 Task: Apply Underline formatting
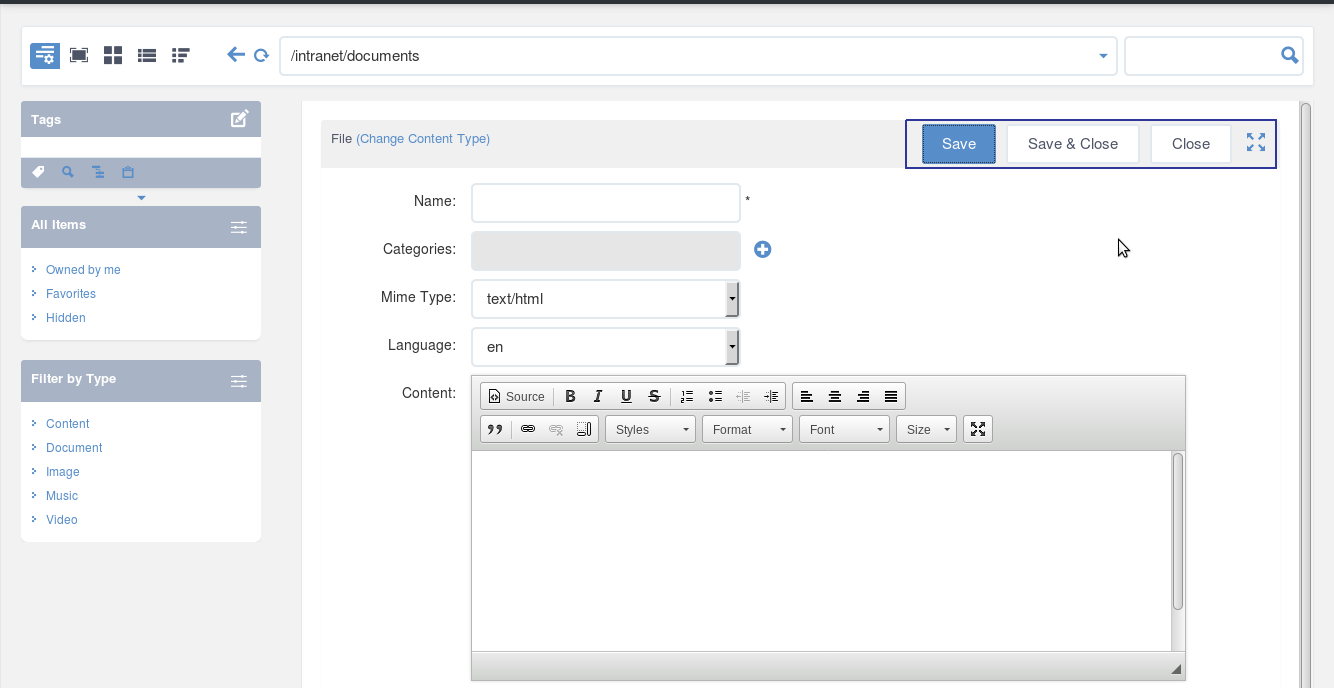[x=626, y=396]
